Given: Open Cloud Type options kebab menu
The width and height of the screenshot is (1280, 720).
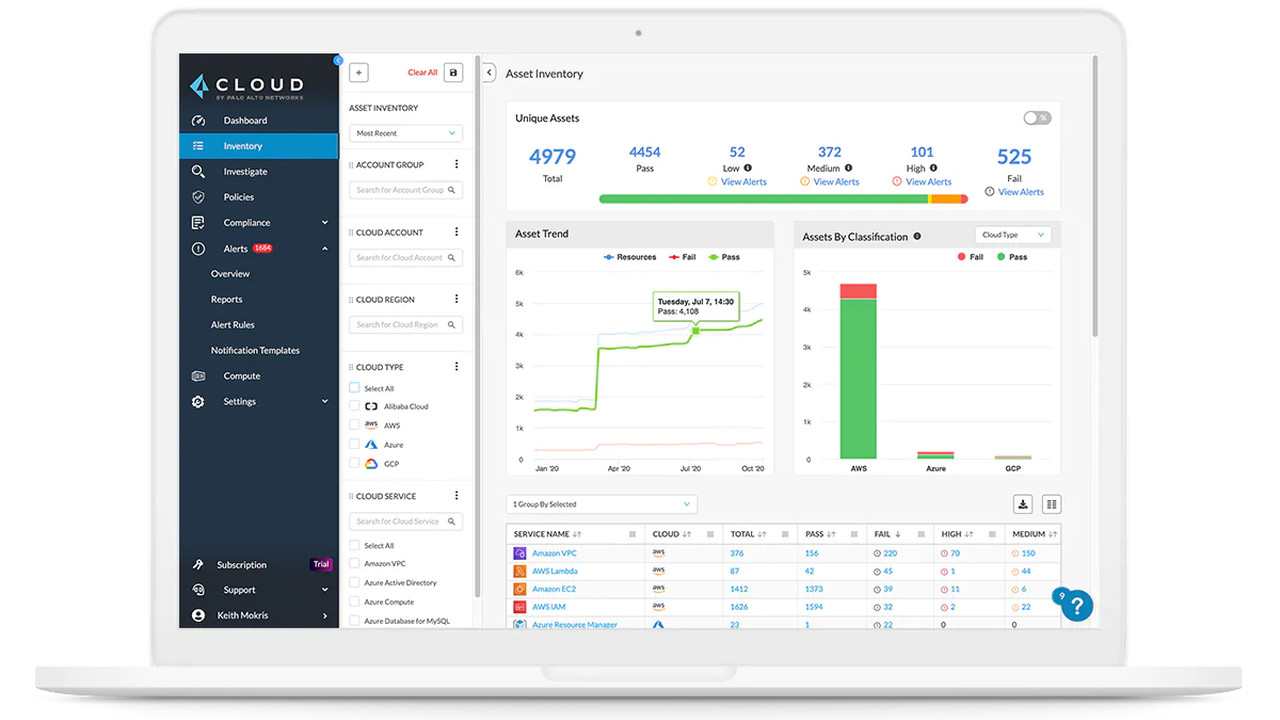Looking at the screenshot, I should [457, 367].
